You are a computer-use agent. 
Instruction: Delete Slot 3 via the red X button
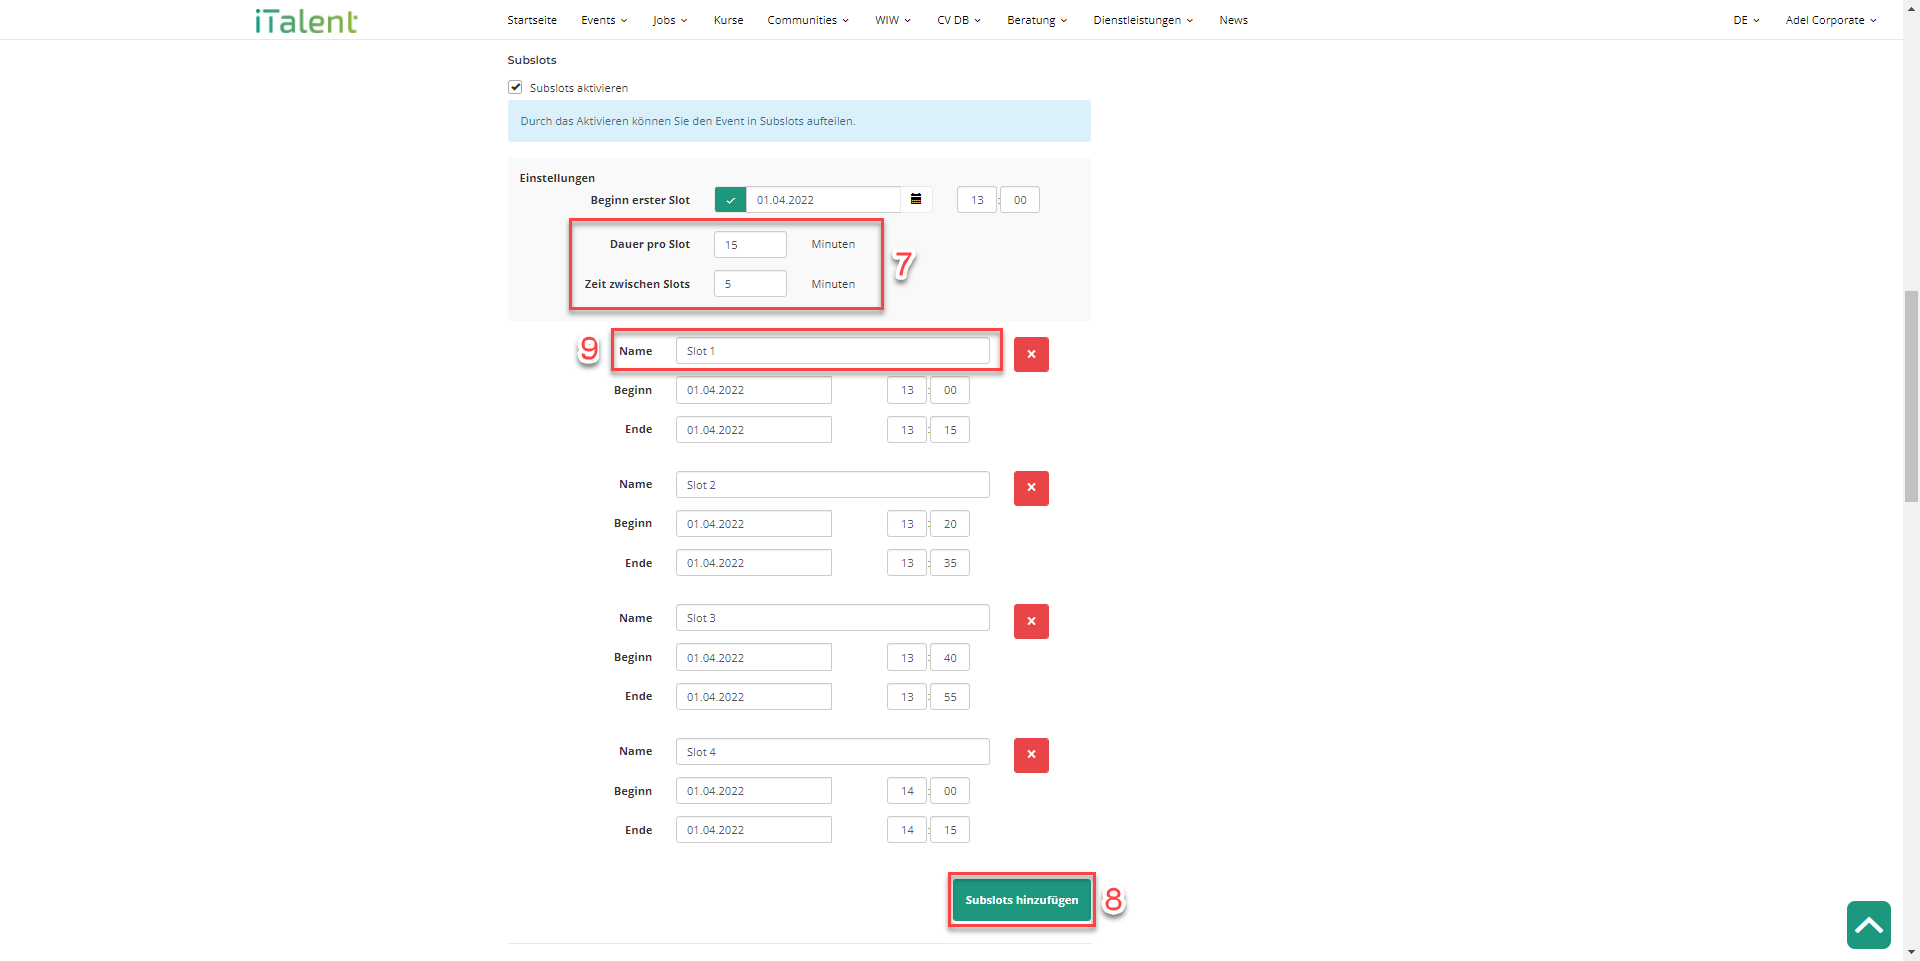1031,621
